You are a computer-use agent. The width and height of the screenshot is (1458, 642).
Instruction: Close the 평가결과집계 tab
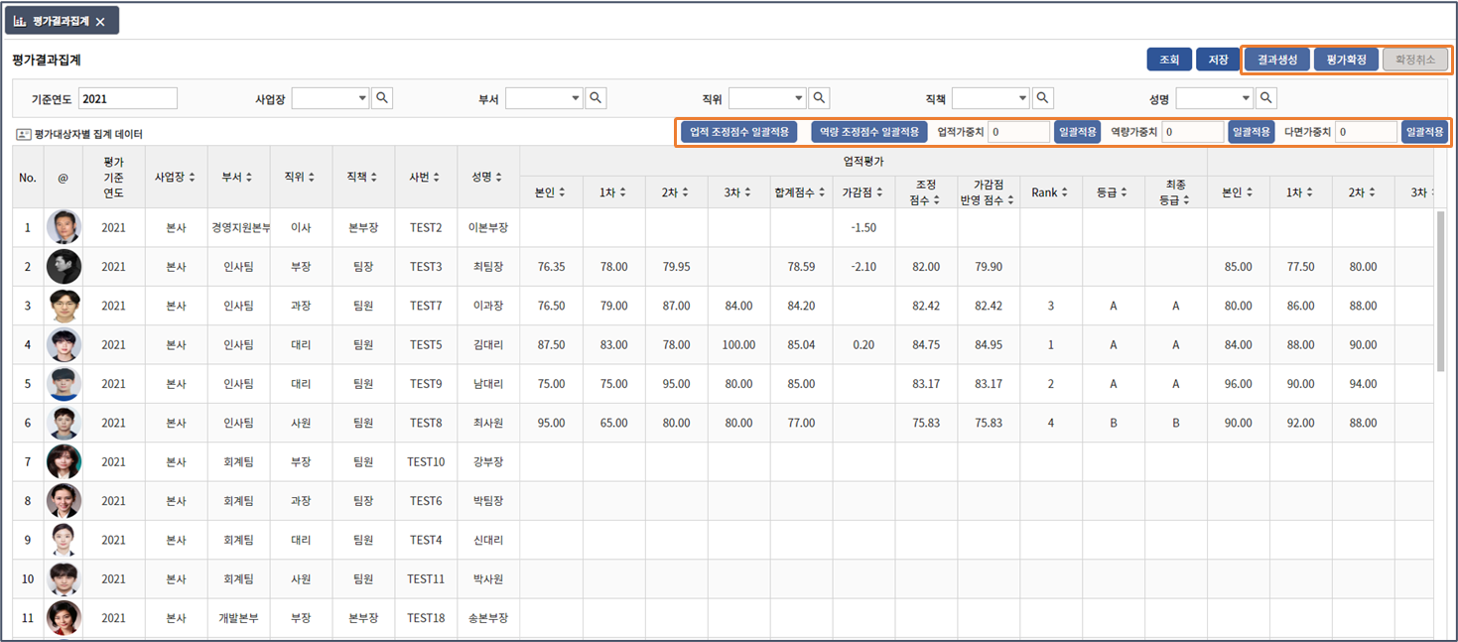point(100,22)
